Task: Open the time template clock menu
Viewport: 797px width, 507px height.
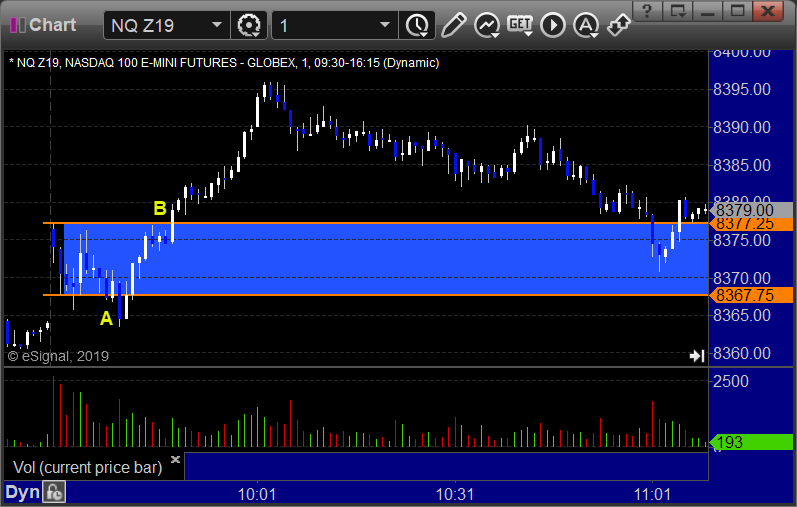Action: coord(417,25)
